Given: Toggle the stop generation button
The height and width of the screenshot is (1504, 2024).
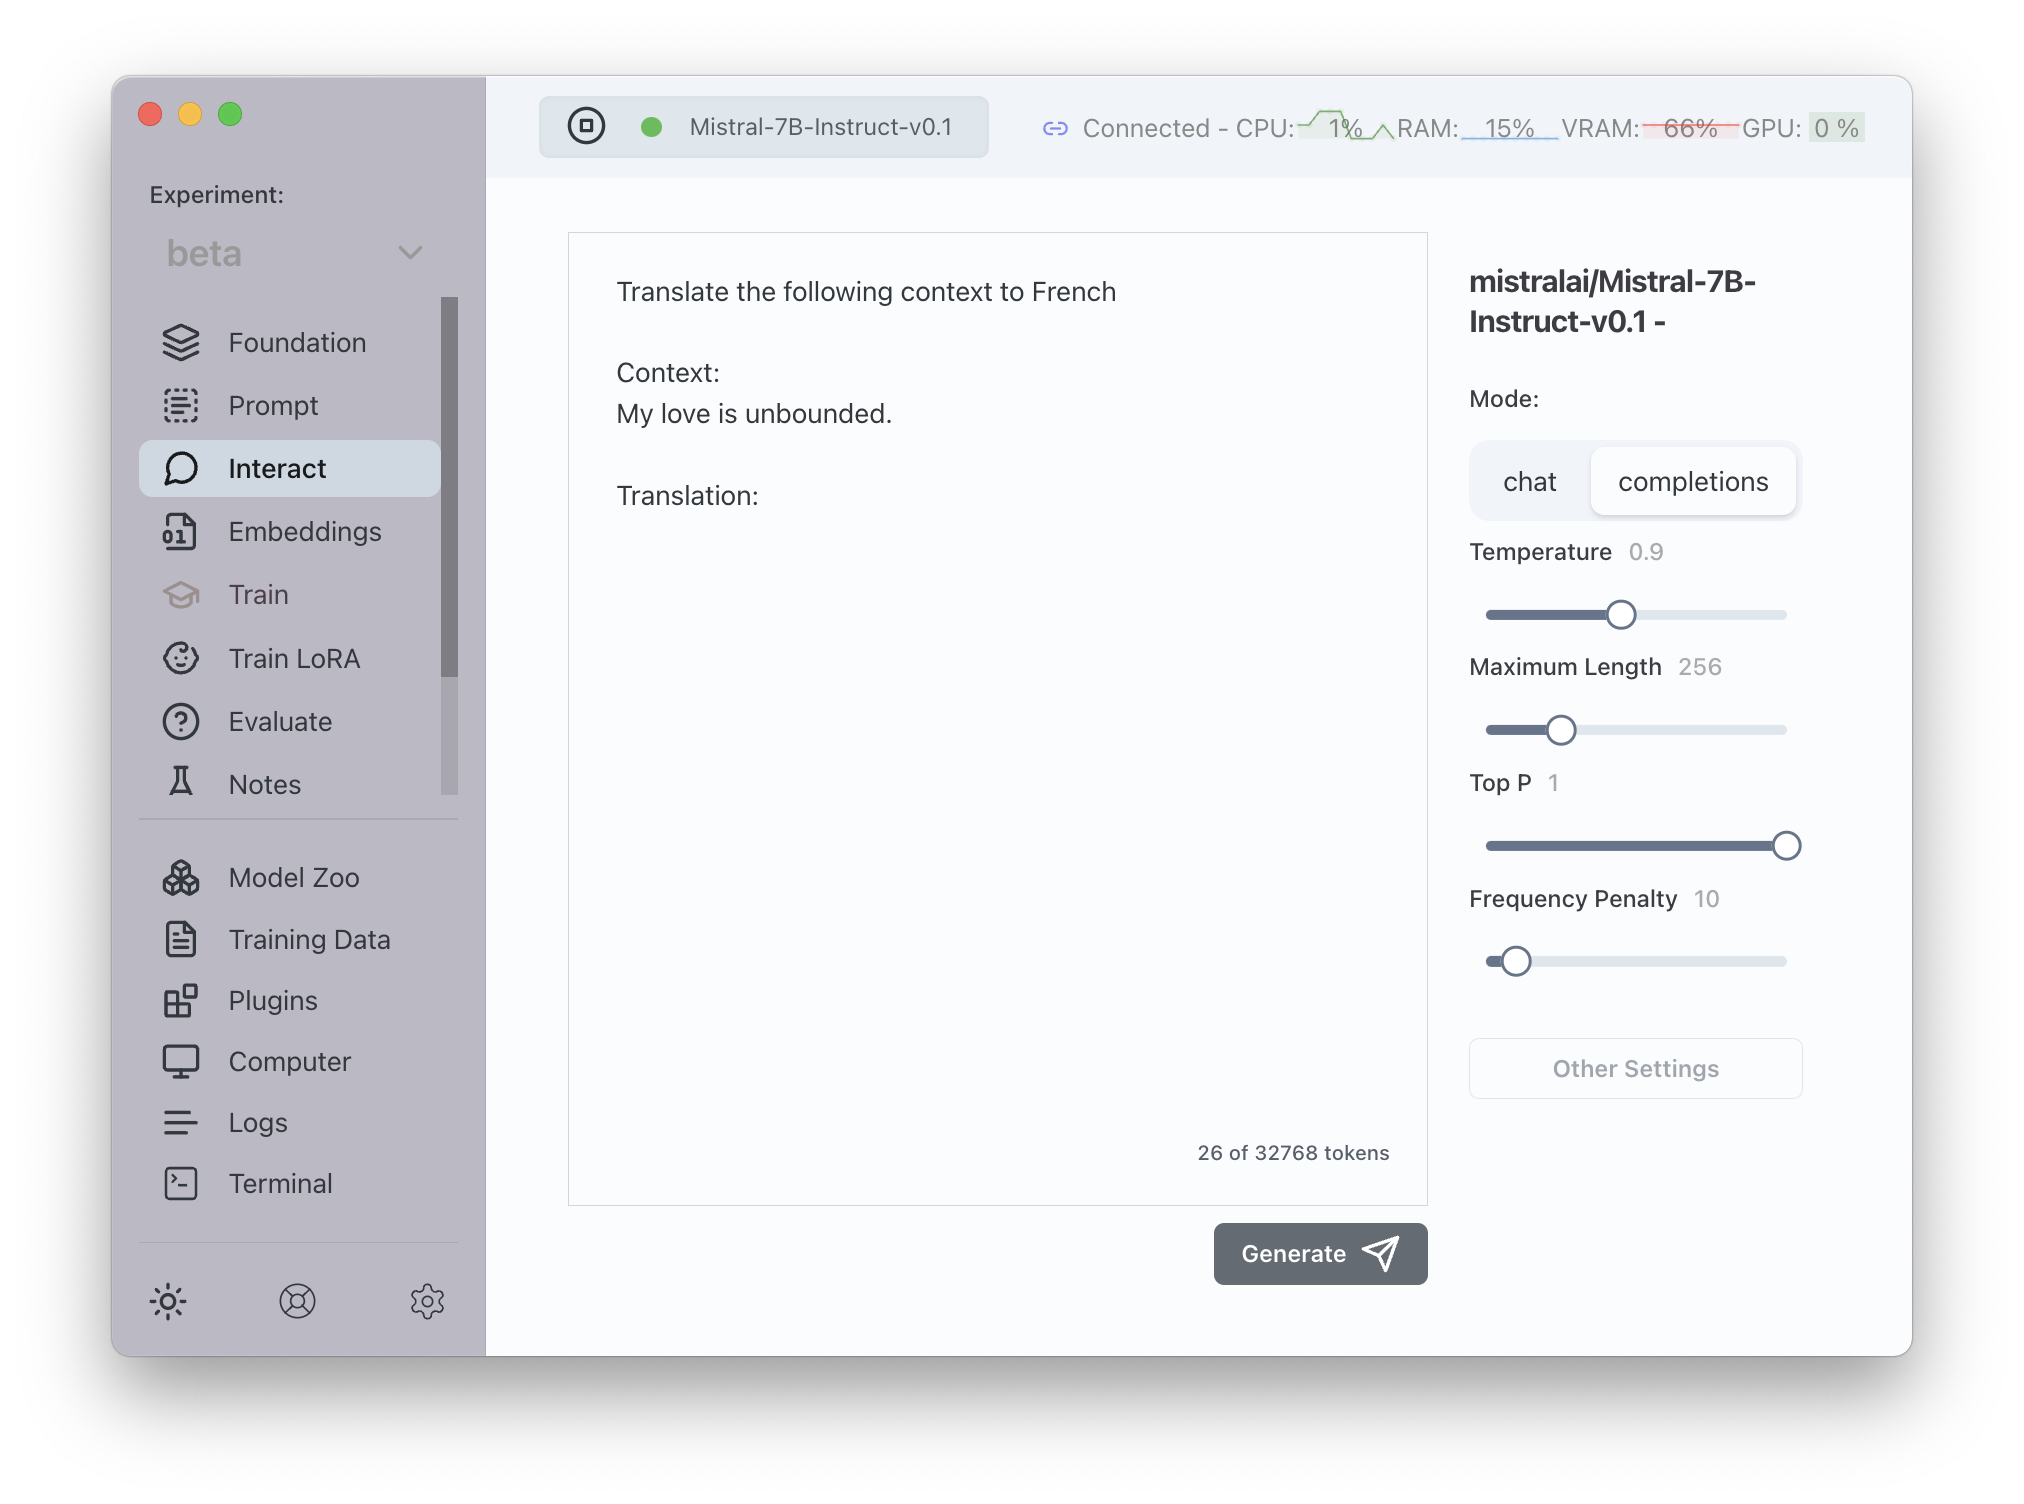Looking at the screenshot, I should (588, 128).
